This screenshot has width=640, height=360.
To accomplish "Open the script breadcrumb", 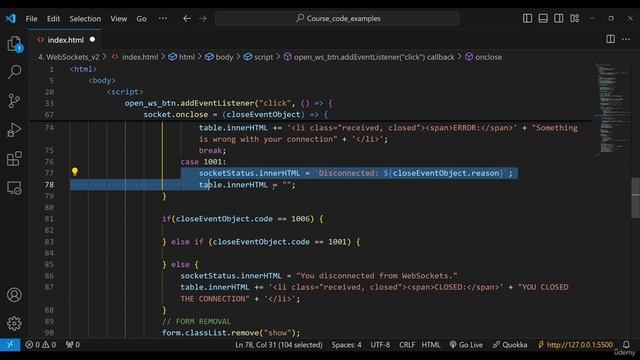I will (x=258, y=57).
